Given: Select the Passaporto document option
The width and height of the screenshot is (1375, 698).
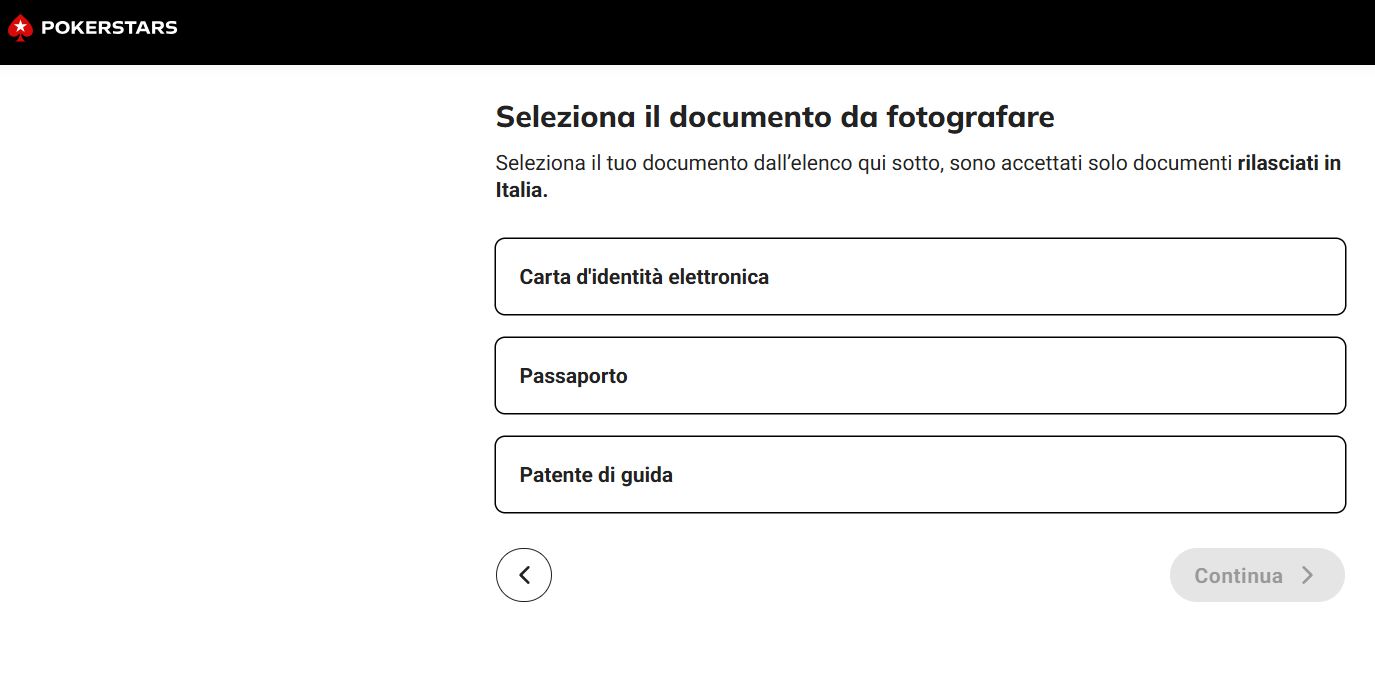Looking at the screenshot, I should click(919, 375).
